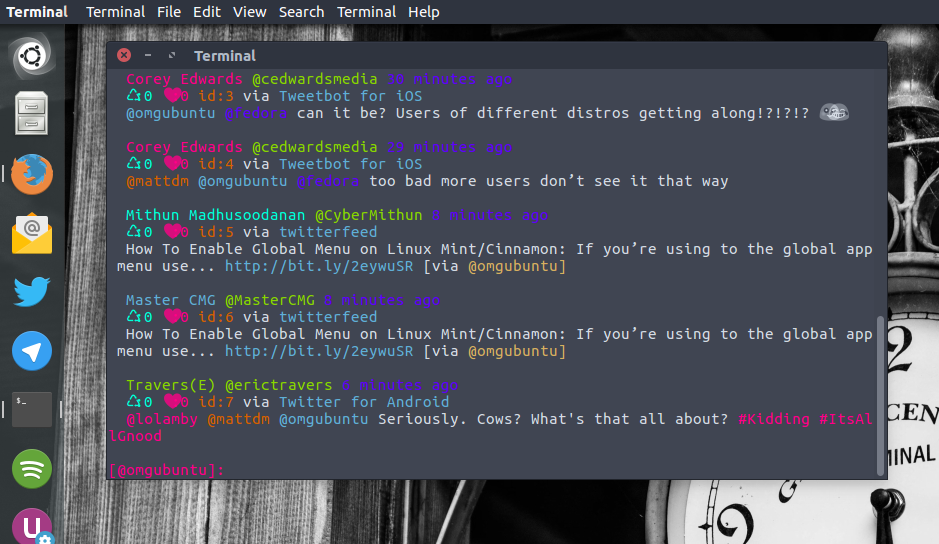The image size is (939, 544).
Task: Click heart icon on tweet id:4
Action: pyautogui.click(x=172, y=164)
